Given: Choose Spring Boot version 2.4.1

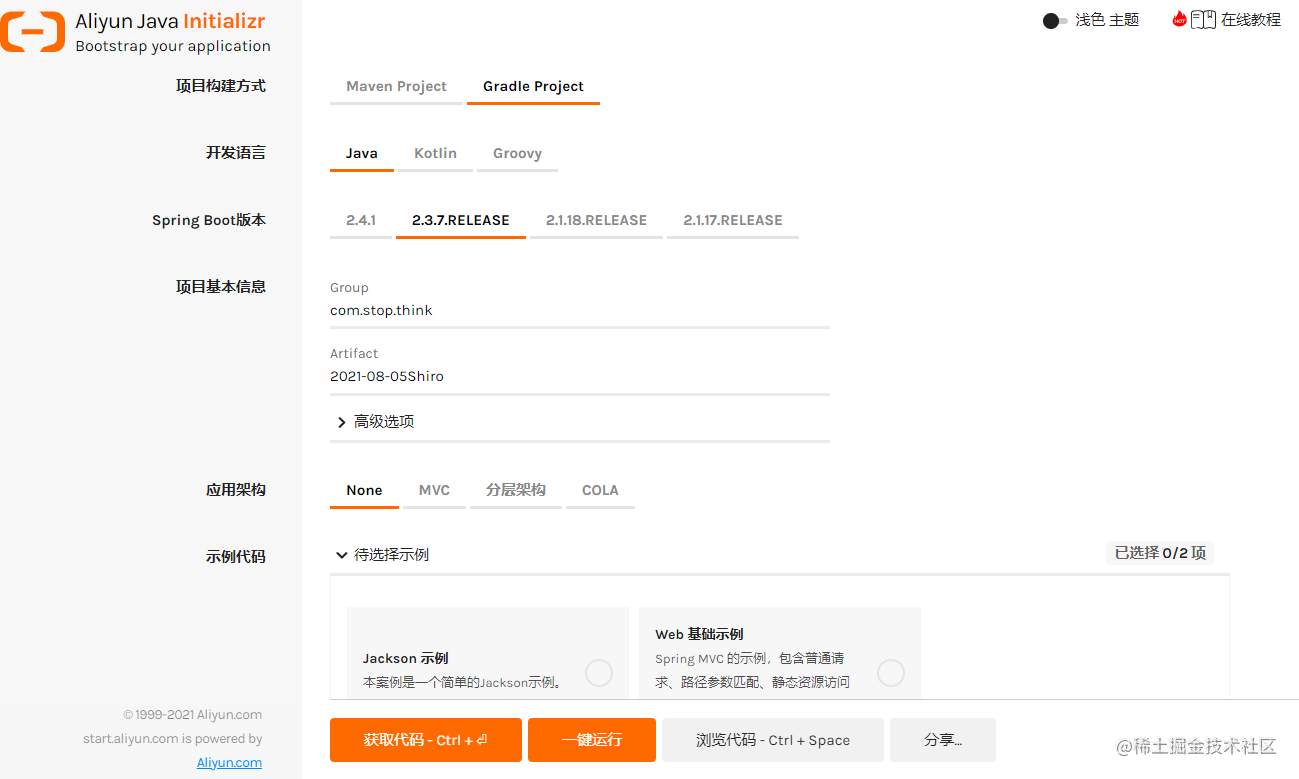Looking at the screenshot, I should (360, 220).
